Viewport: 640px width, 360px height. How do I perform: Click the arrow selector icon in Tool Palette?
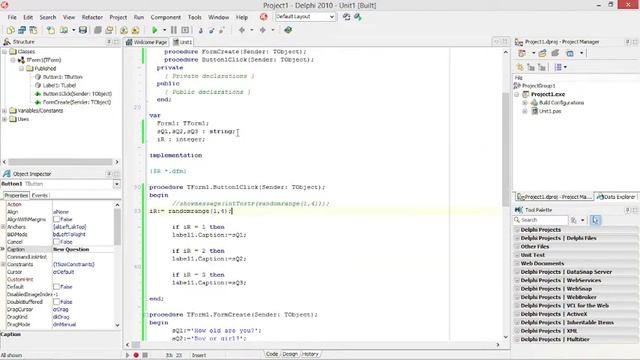(596, 220)
